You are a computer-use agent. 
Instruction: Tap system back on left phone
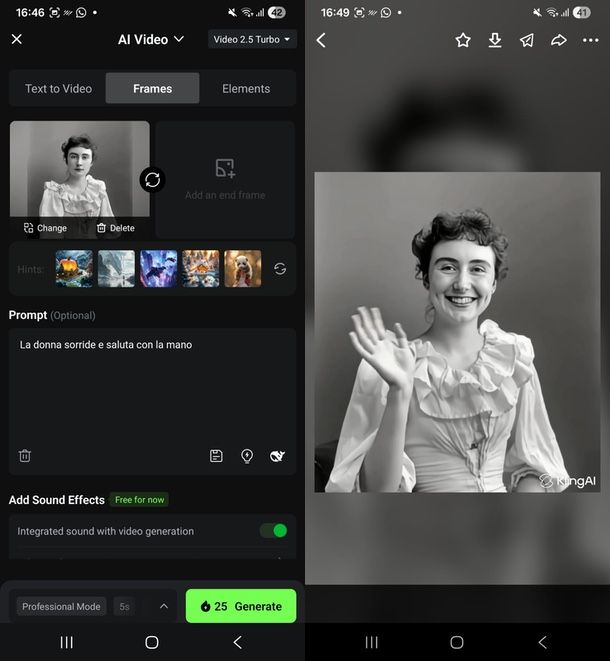(x=237, y=642)
